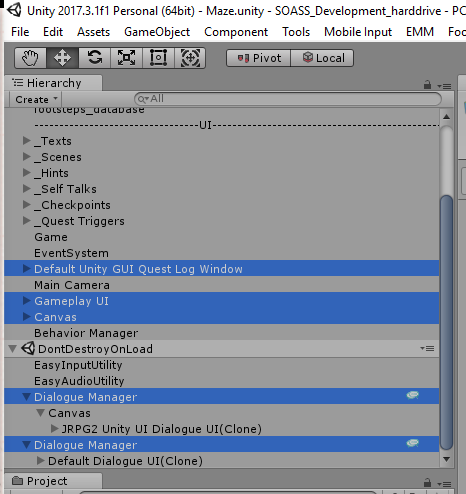466x494 pixels.
Task: Expand the Gameplay UI object
Action: pyautogui.click(x=27, y=300)
